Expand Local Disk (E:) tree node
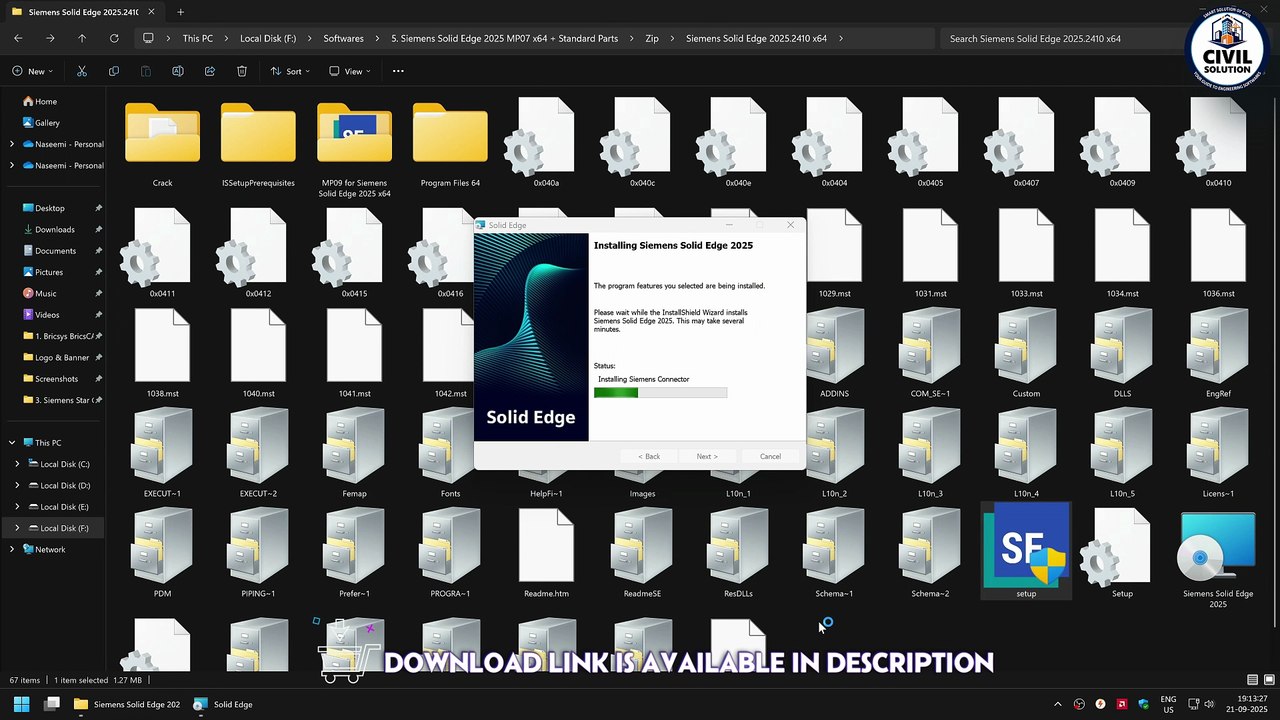Image resolution: width=1280 pixels, height=720 pixels. [x=17, y=507]
